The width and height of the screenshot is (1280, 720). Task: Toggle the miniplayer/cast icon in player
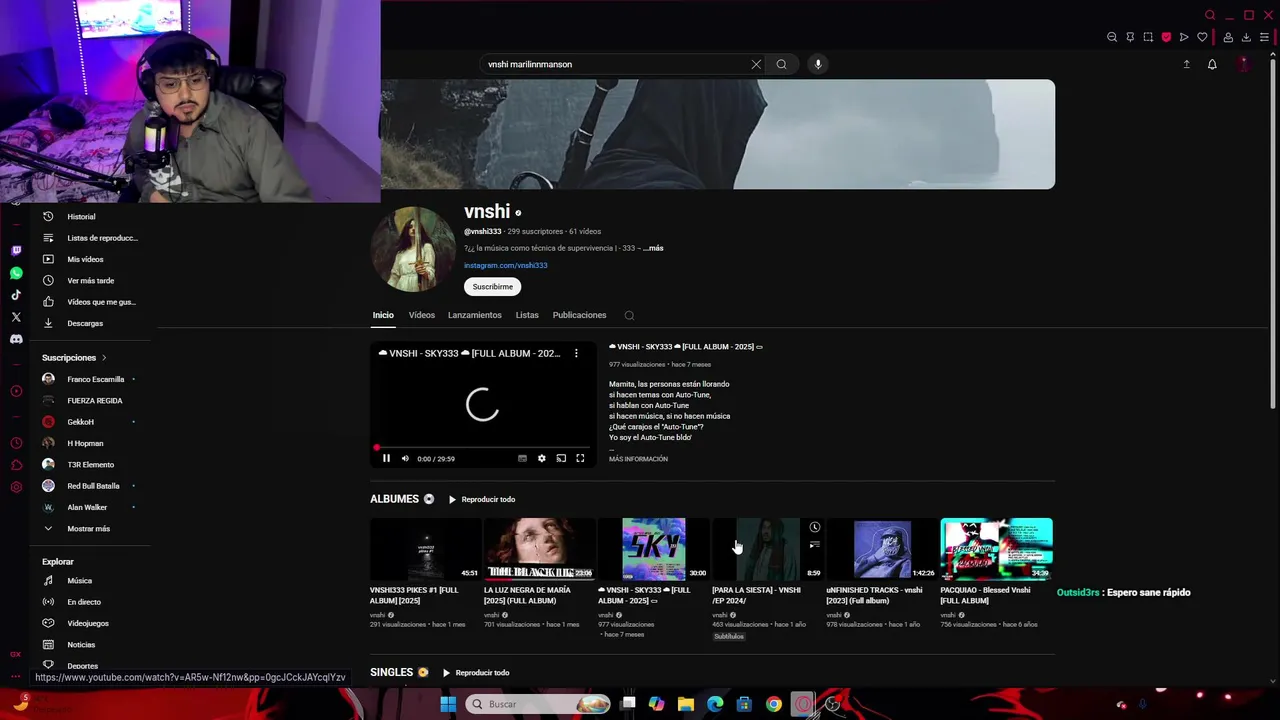coord(561,458)
